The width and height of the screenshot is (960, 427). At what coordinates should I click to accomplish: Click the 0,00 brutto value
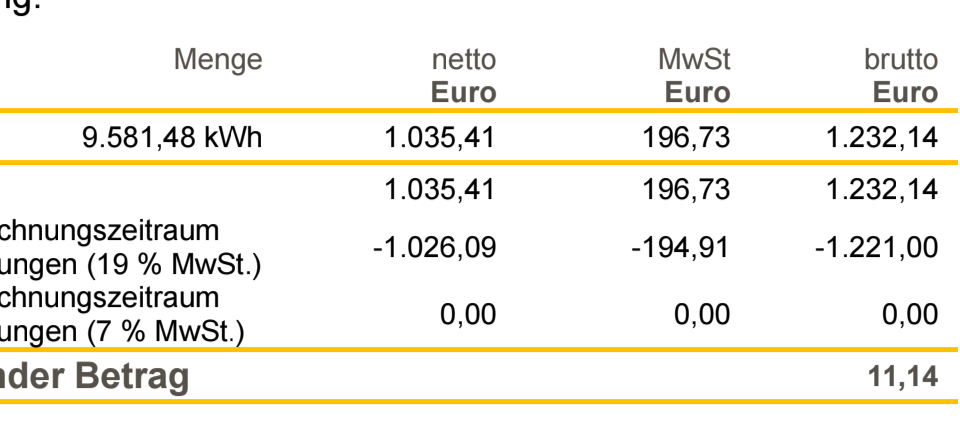[x=910, y=315]
